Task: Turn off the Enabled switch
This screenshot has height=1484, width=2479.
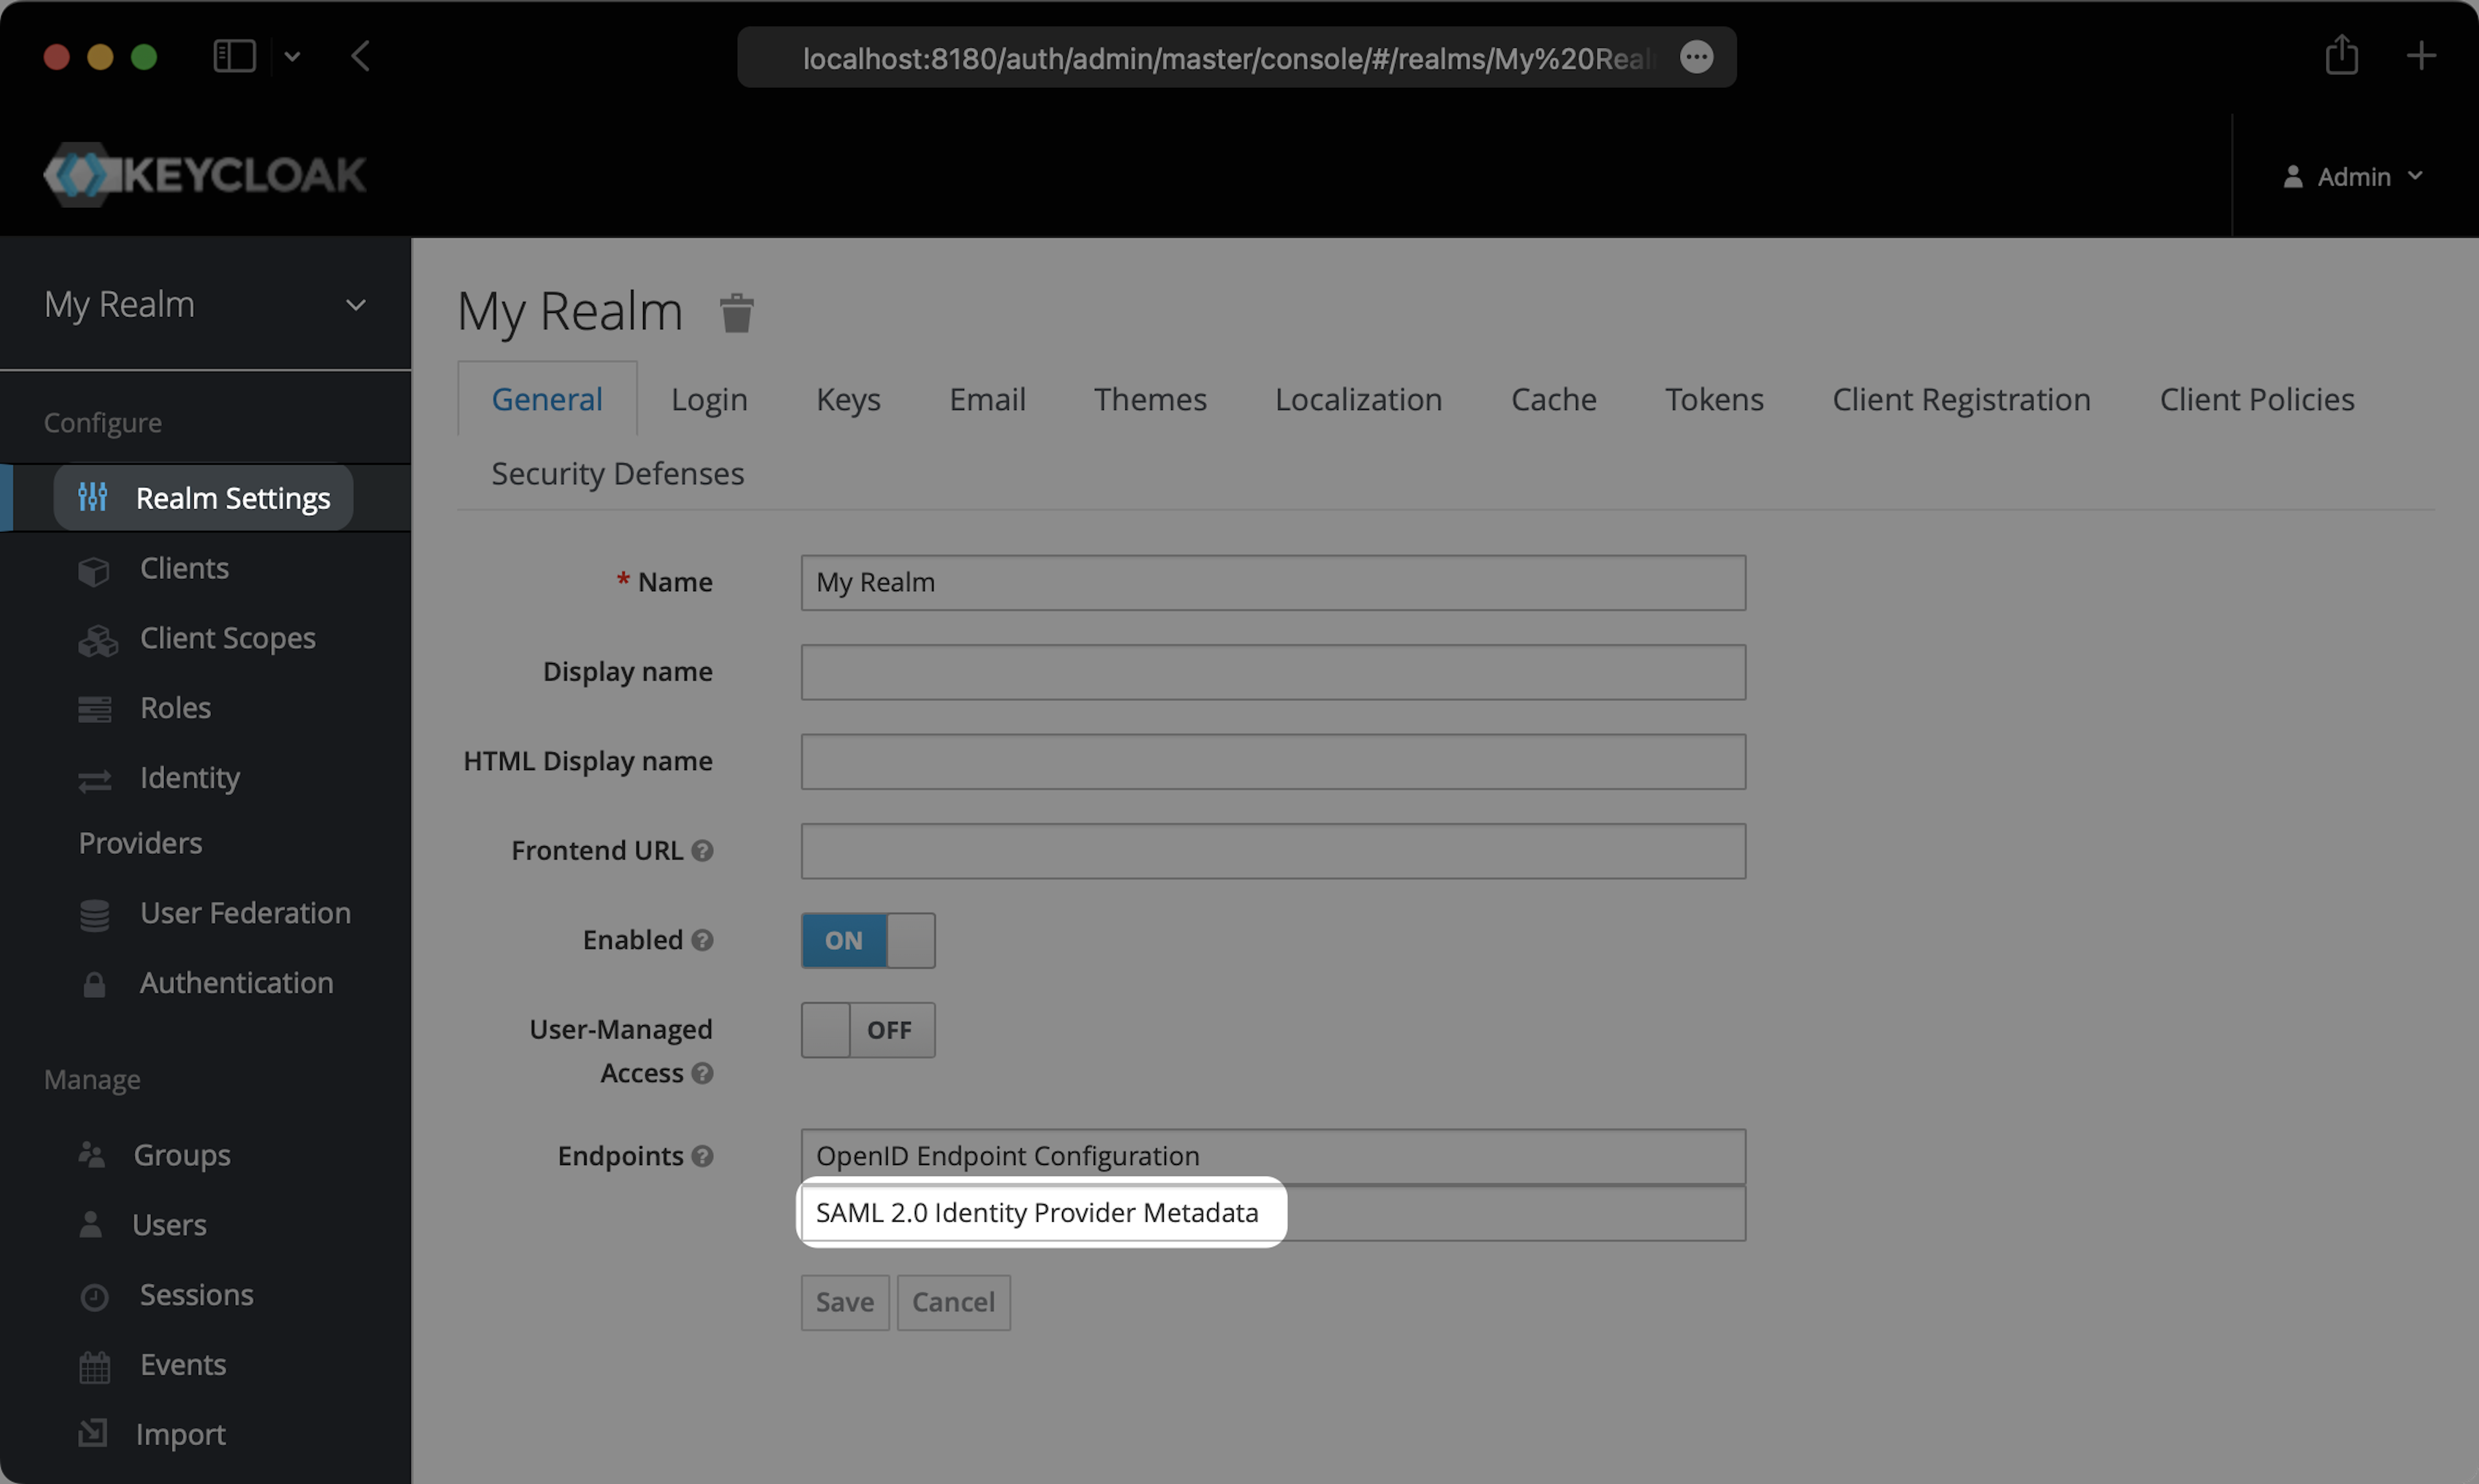Action: (x=867, y=940)
